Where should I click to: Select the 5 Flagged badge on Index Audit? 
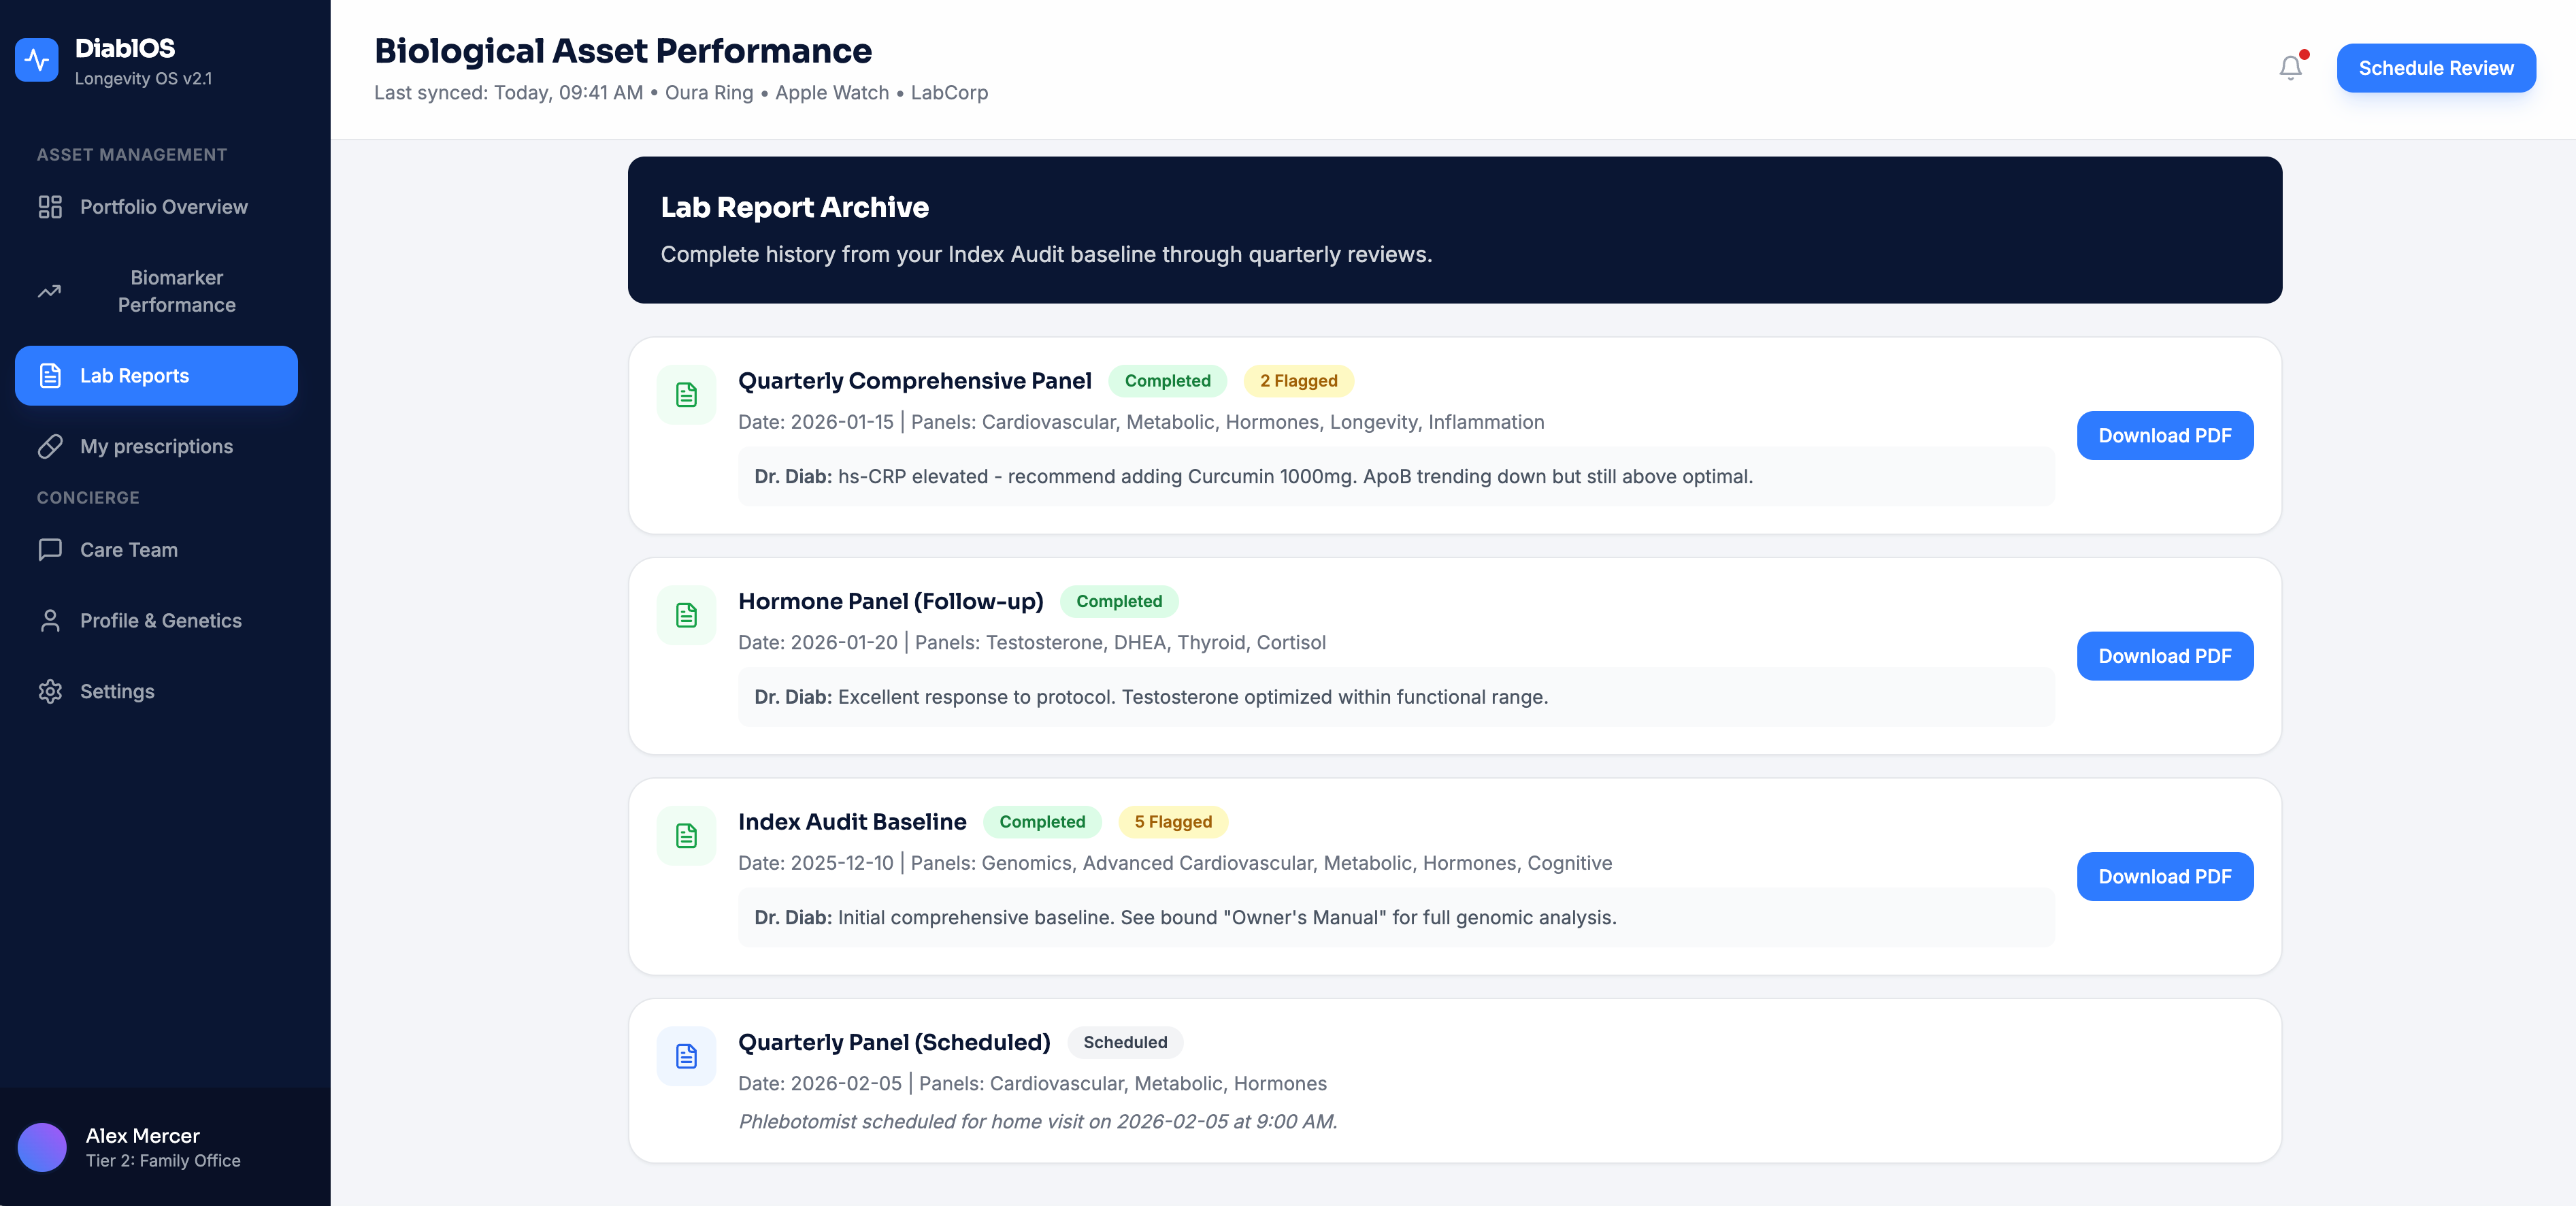pos(1172,822)
